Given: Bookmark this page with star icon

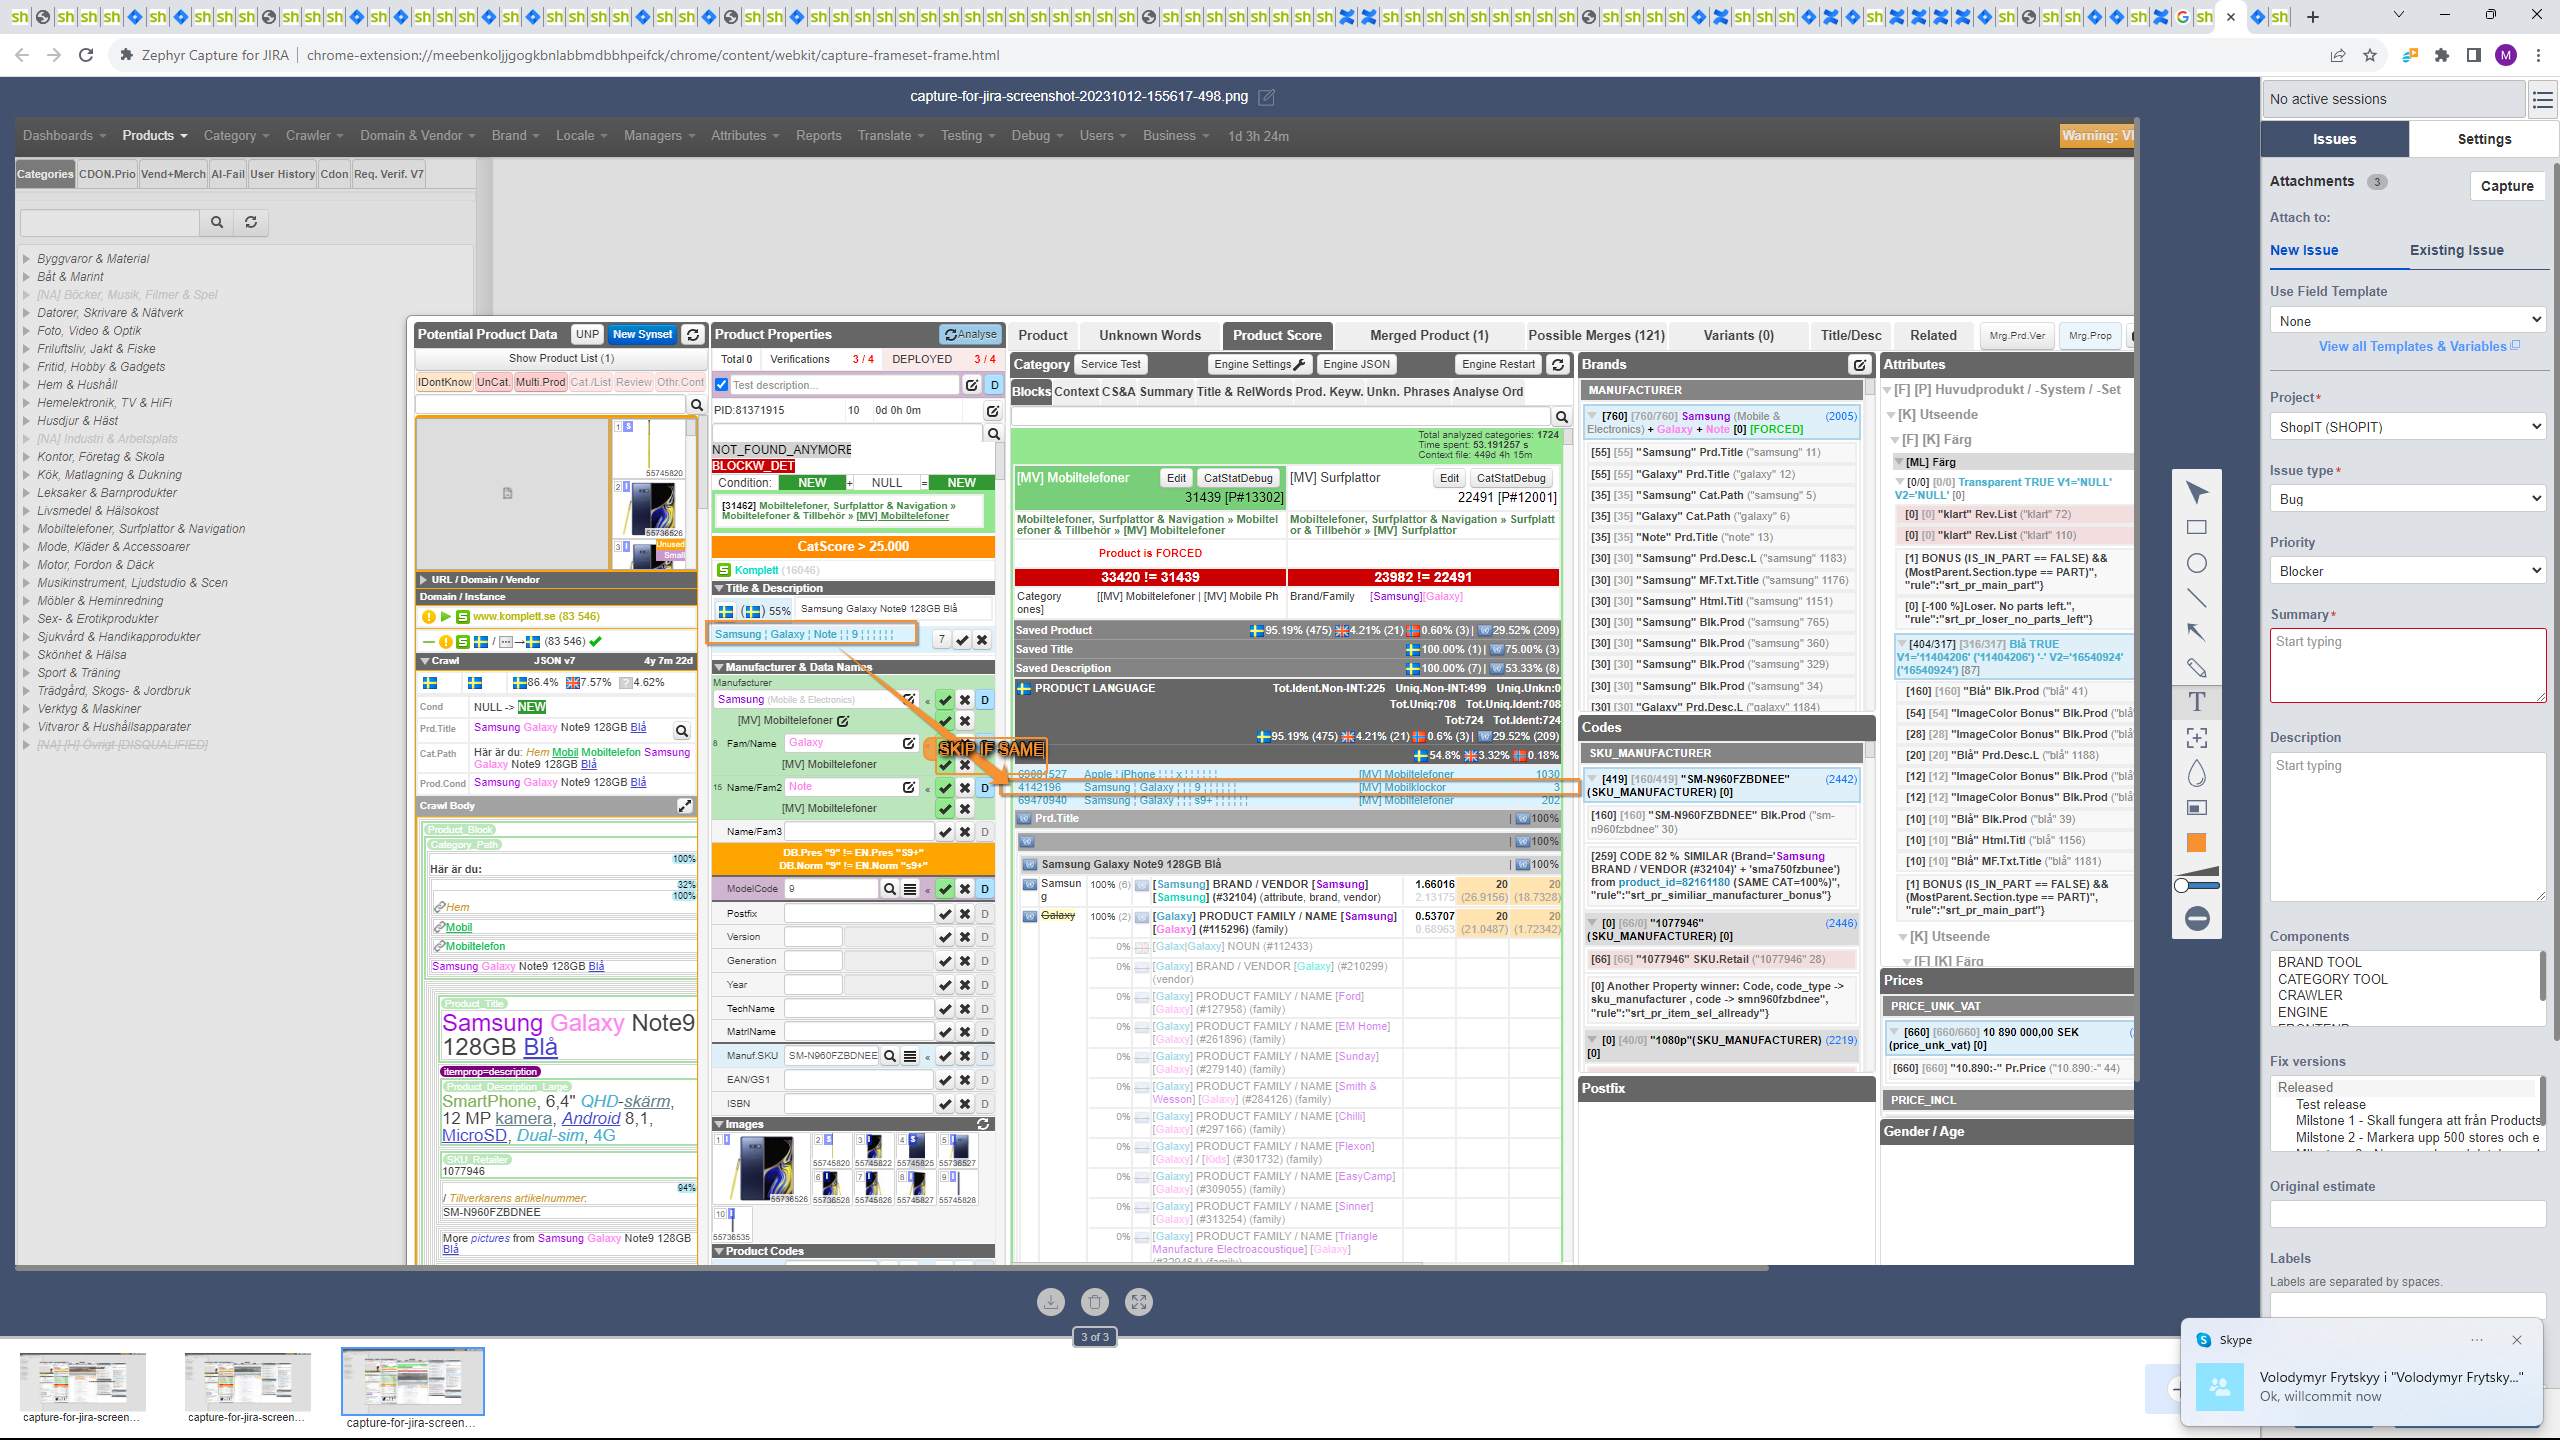Looking at the screenshot, I should [2370, 55].
